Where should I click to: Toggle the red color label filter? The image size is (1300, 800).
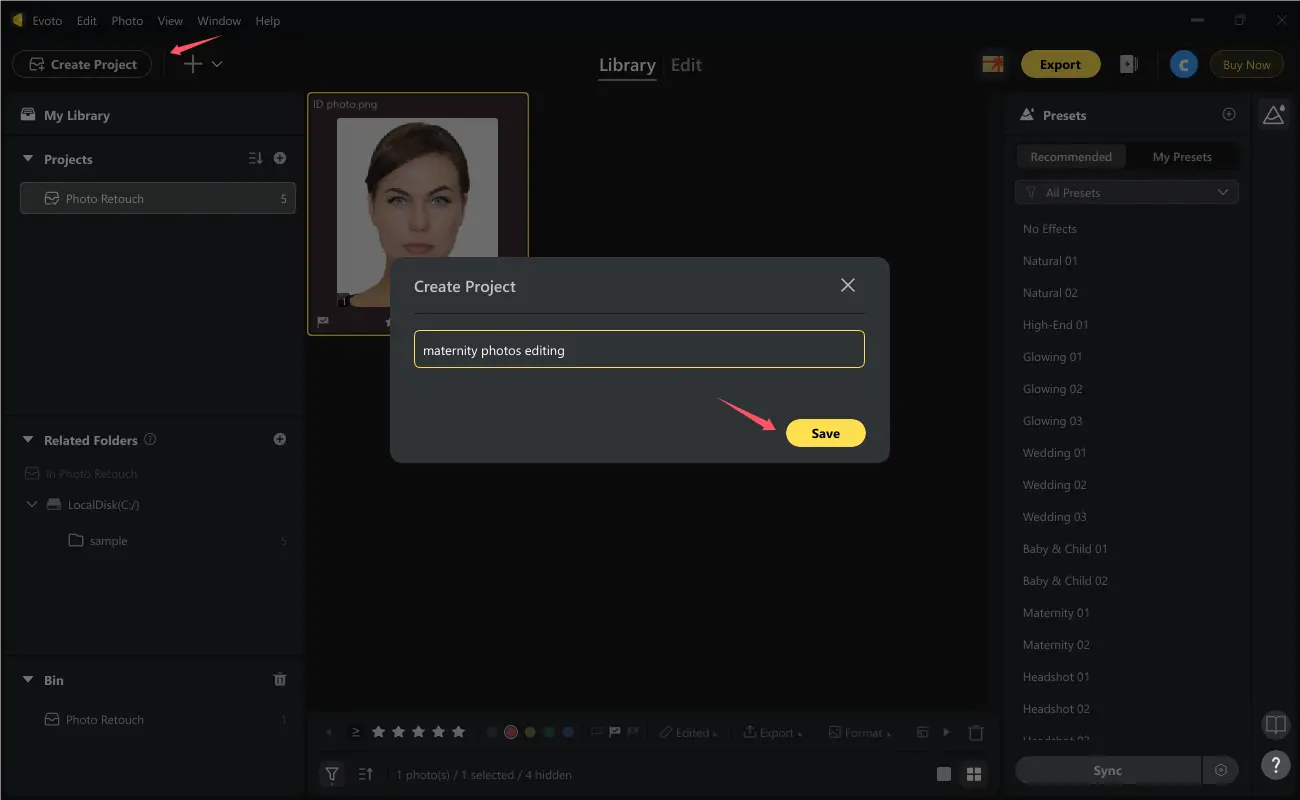pos(511,732)
